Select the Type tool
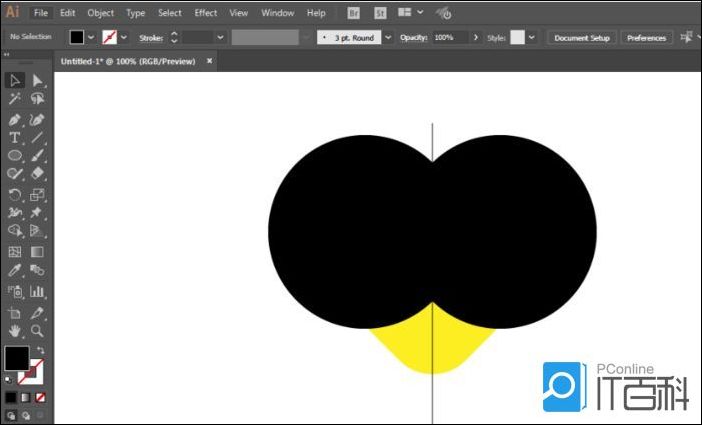Image resolution: width=702 pixels, height=425 pixels. [15, 137]
